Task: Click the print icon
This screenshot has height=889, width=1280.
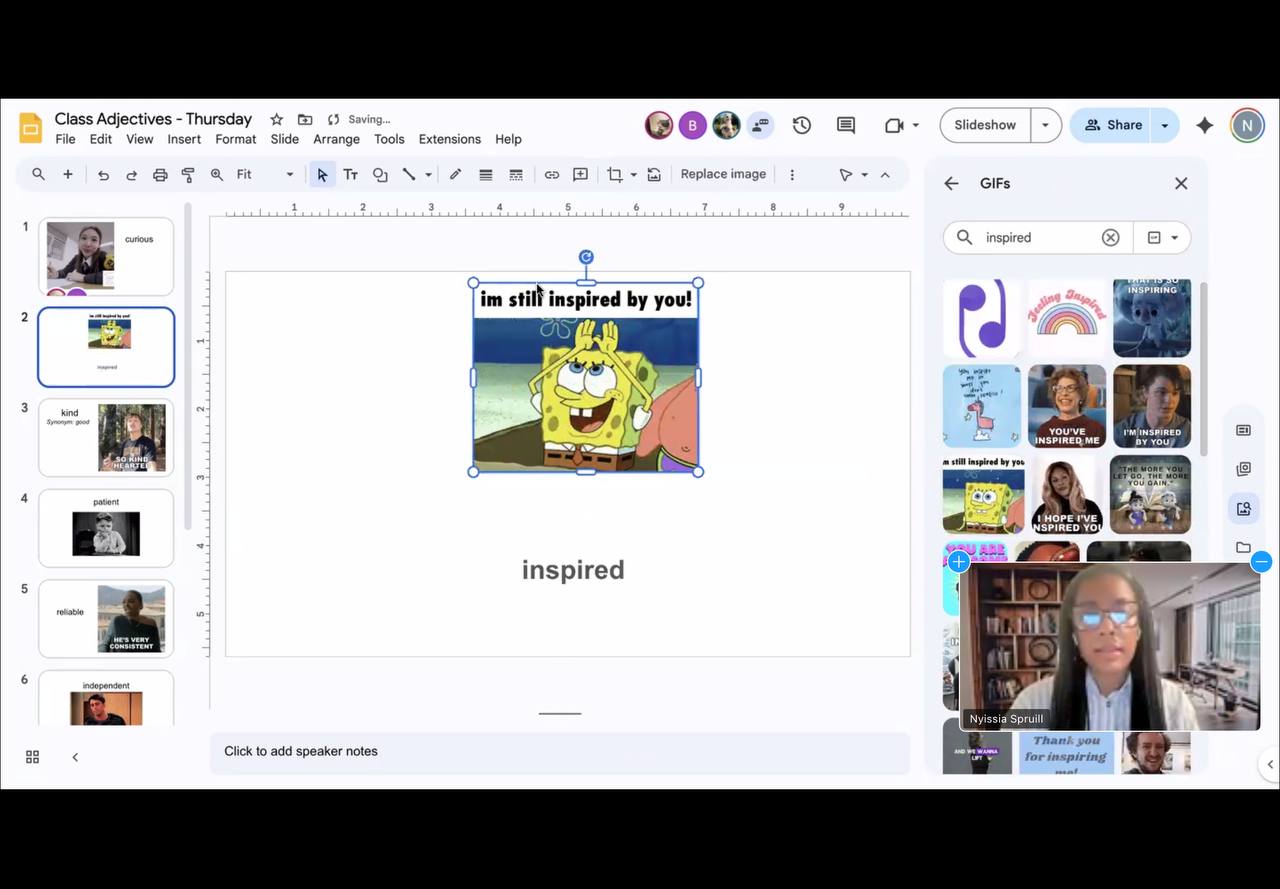Action: (160, 175)
